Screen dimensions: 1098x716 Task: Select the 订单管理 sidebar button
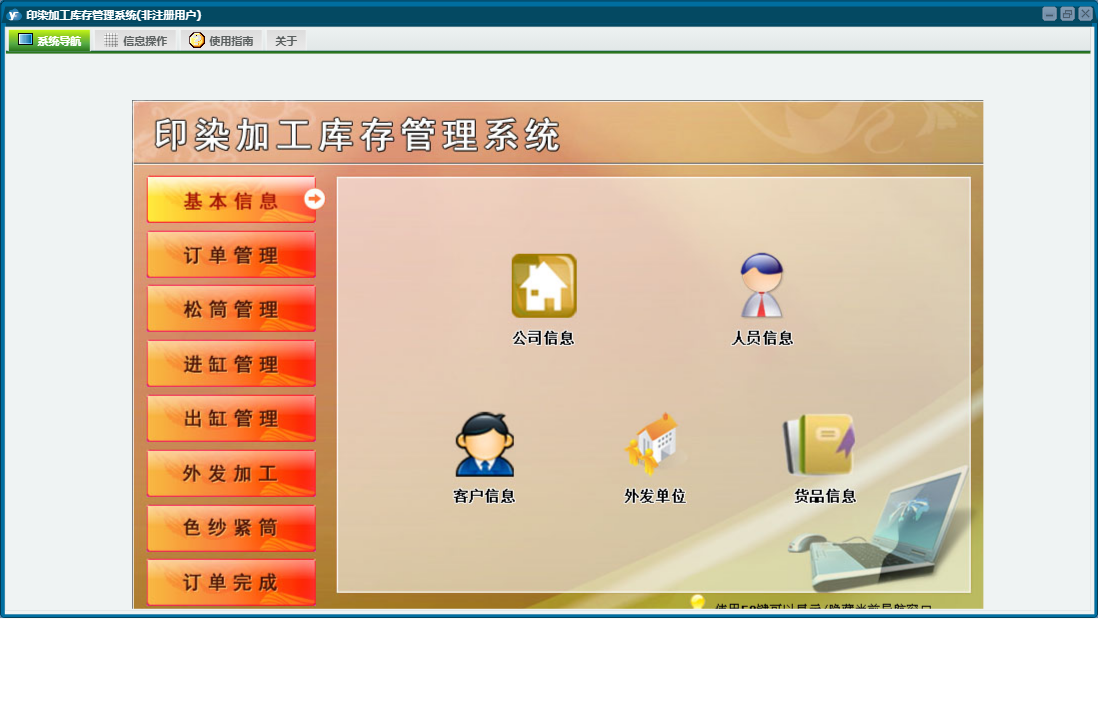(231, 254)
